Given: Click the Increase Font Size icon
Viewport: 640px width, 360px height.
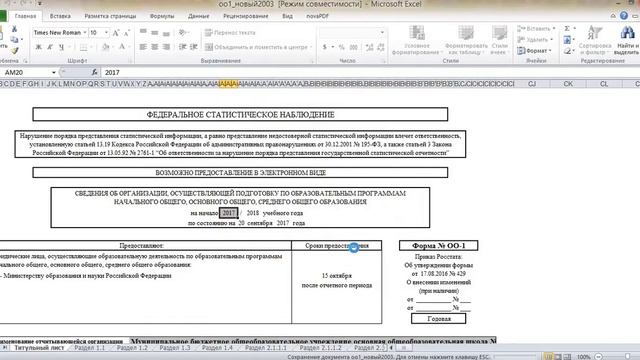Looking at the screenshot, I should pyautogui.click(x=116, y=33).
